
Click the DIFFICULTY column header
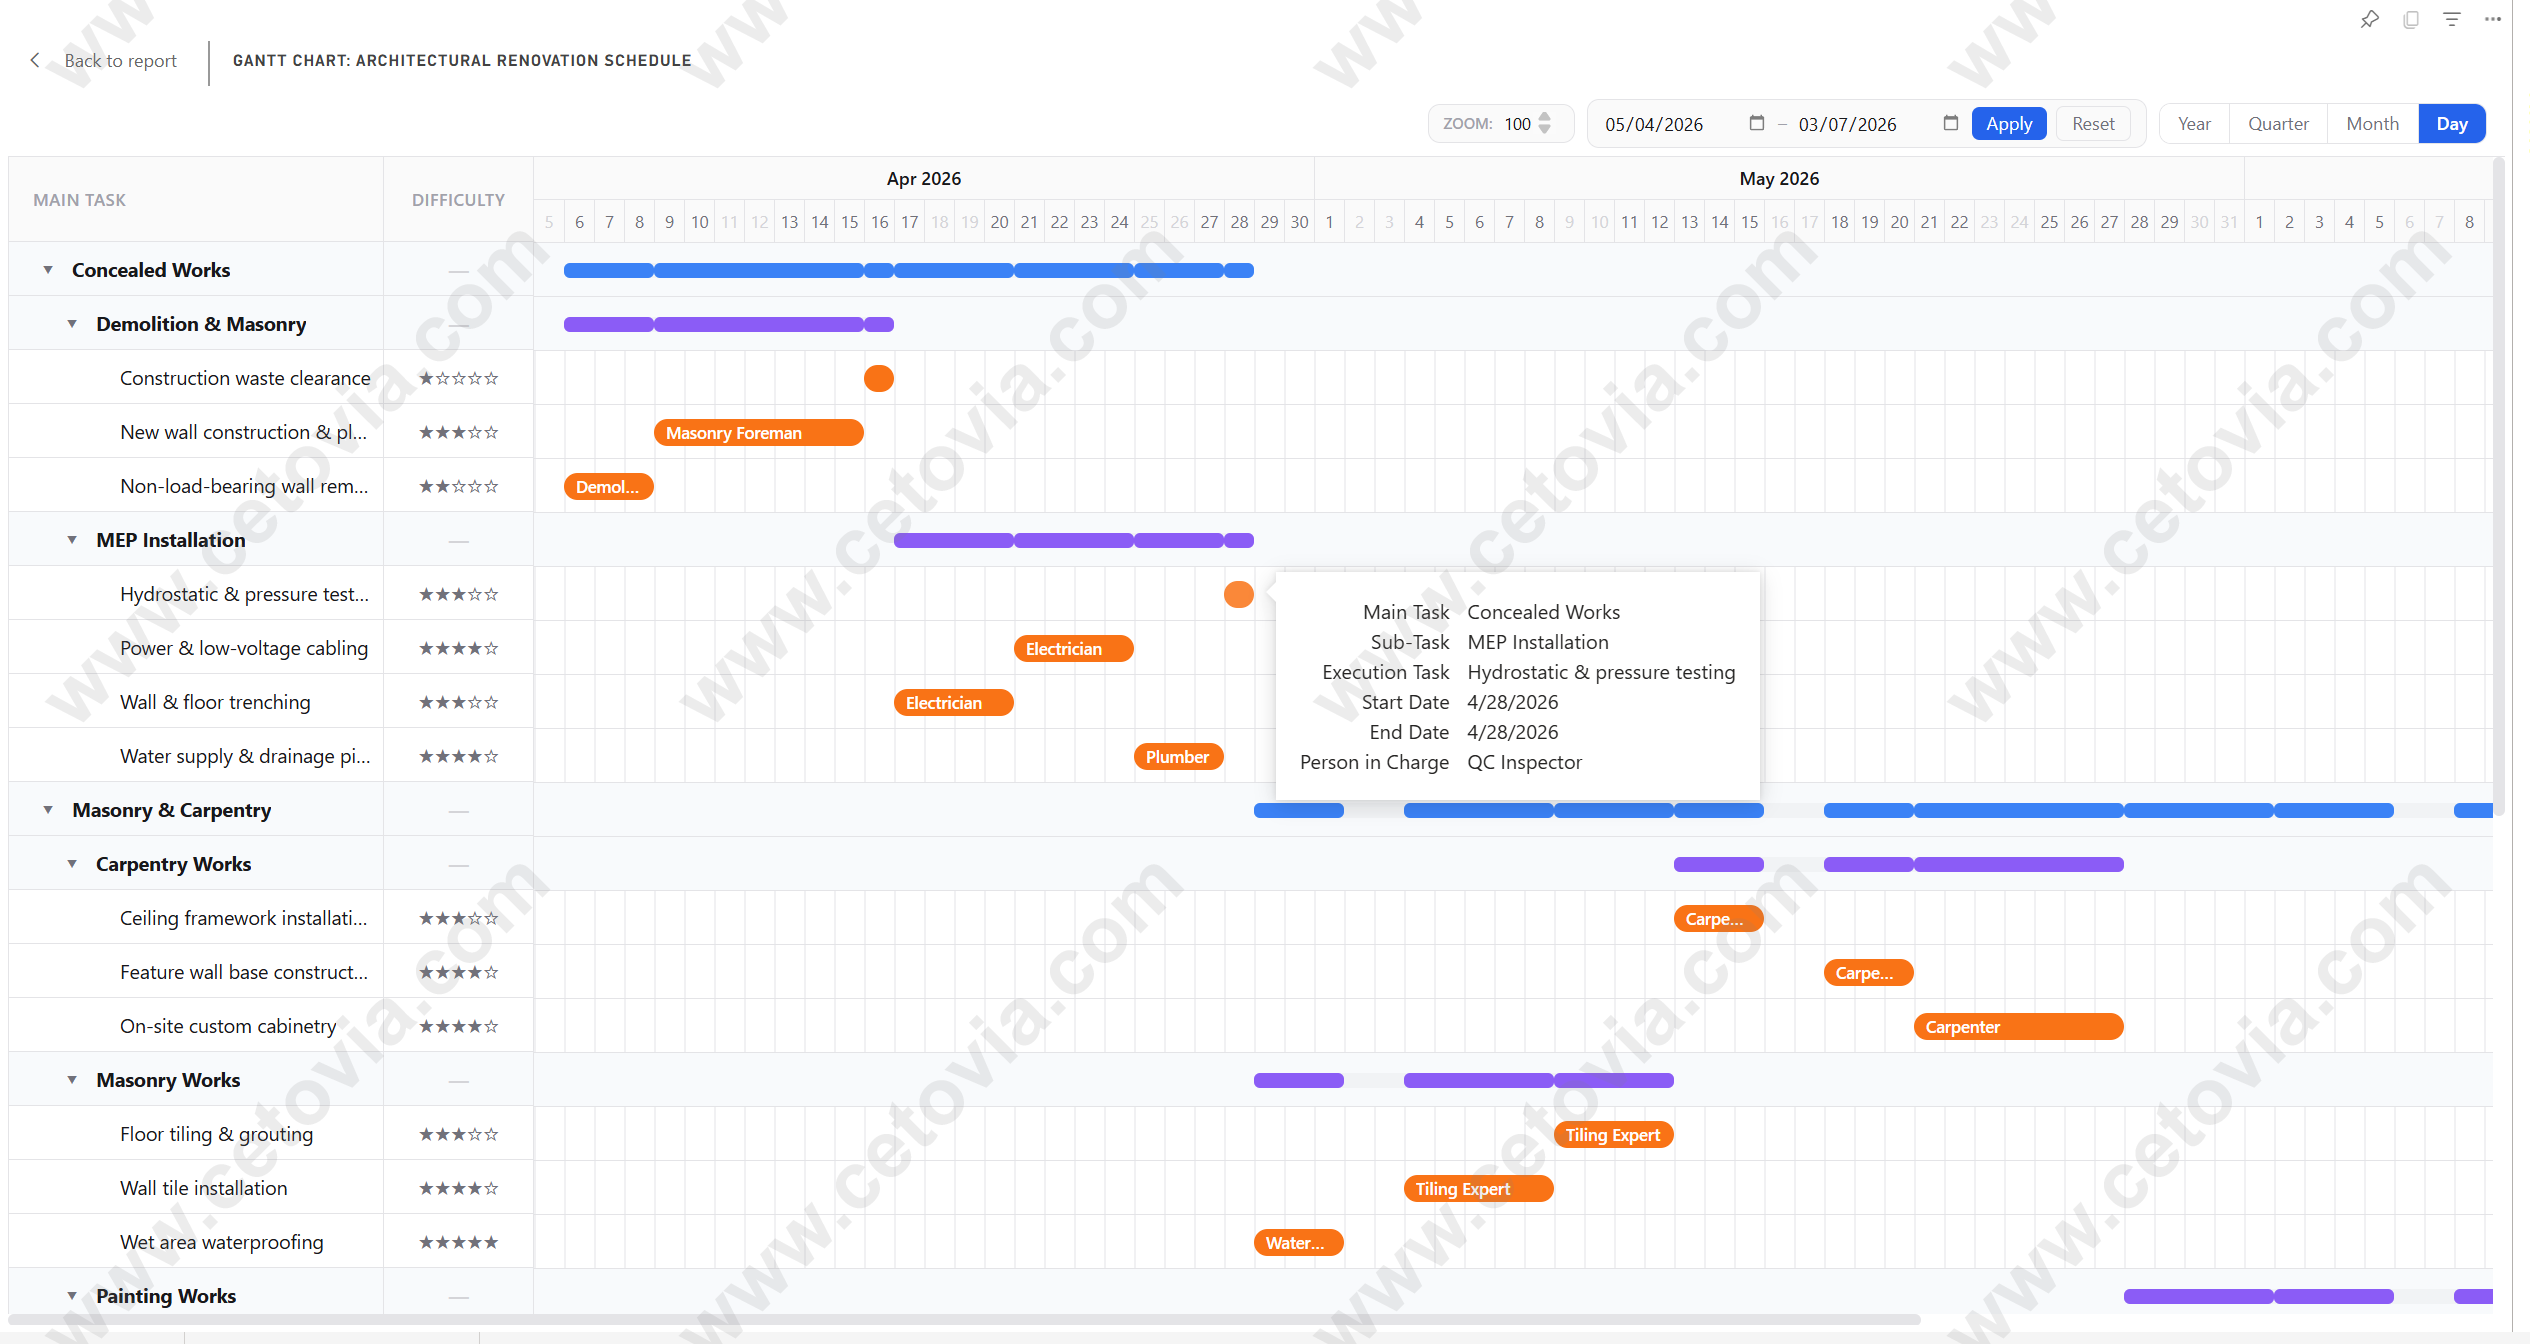pos(458,200)
